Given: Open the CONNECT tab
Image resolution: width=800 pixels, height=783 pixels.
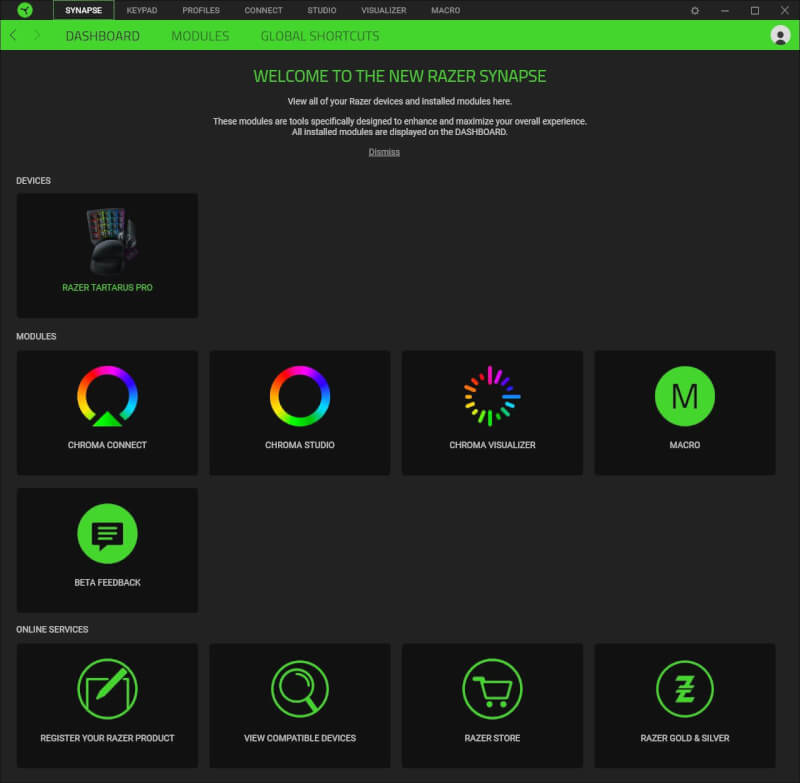Looking at the screenshot, I should pyautogui.click(x=263, y=10).
